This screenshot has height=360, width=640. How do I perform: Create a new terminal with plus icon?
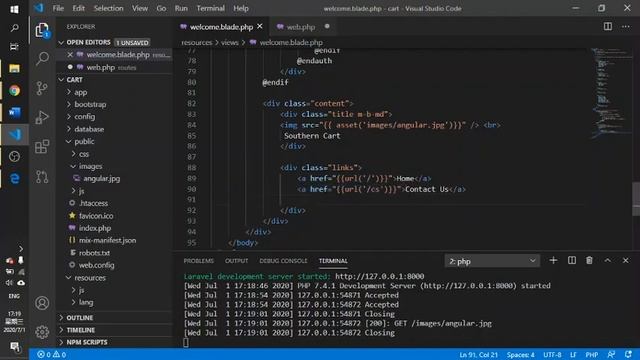click(x=553, y=260)
